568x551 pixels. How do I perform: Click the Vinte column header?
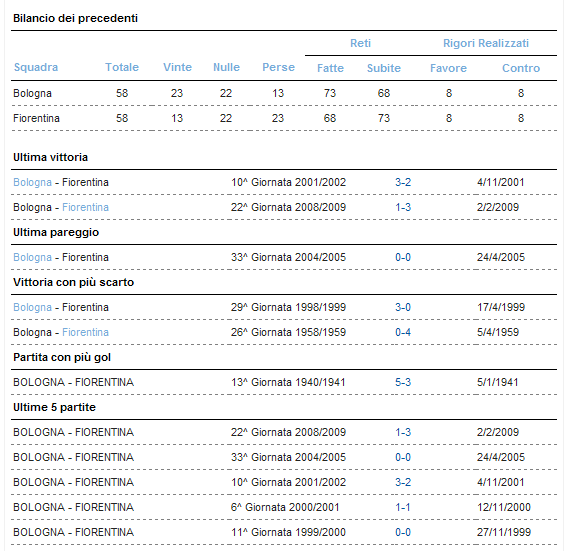(177, 67)
